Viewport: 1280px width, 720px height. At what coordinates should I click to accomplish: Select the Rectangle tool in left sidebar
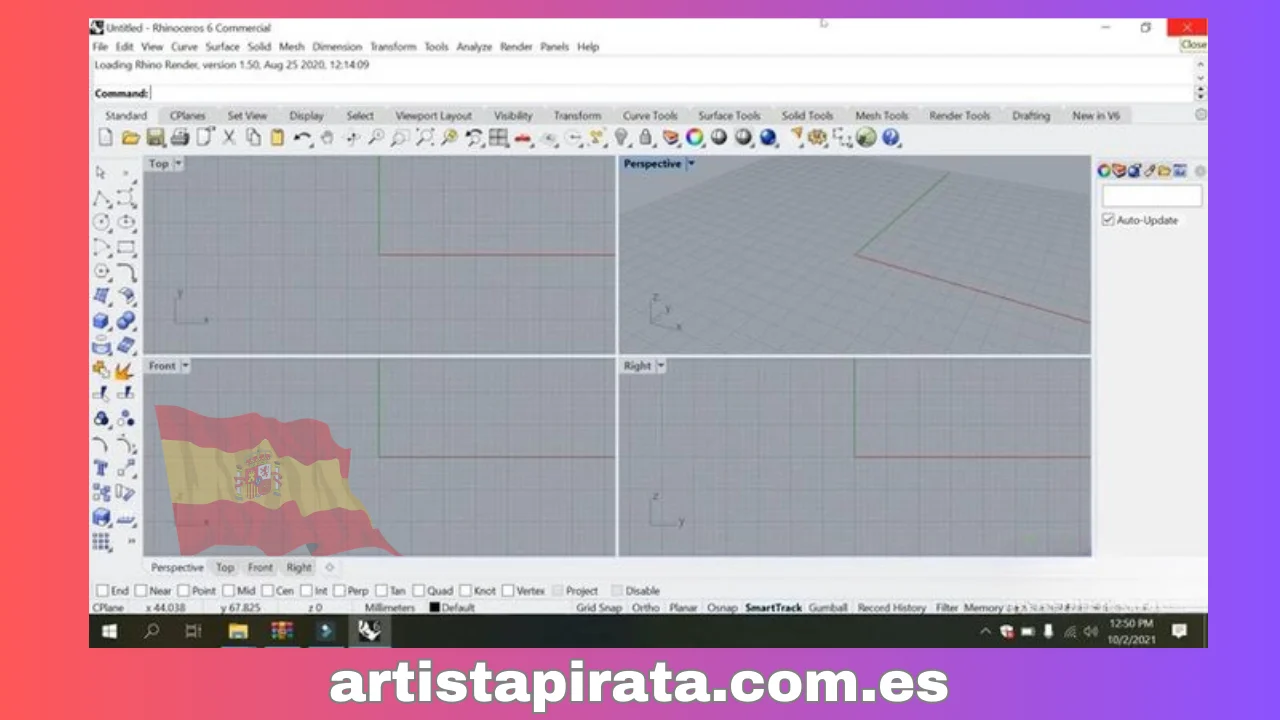pyautogui.click(x=126, y=247)
